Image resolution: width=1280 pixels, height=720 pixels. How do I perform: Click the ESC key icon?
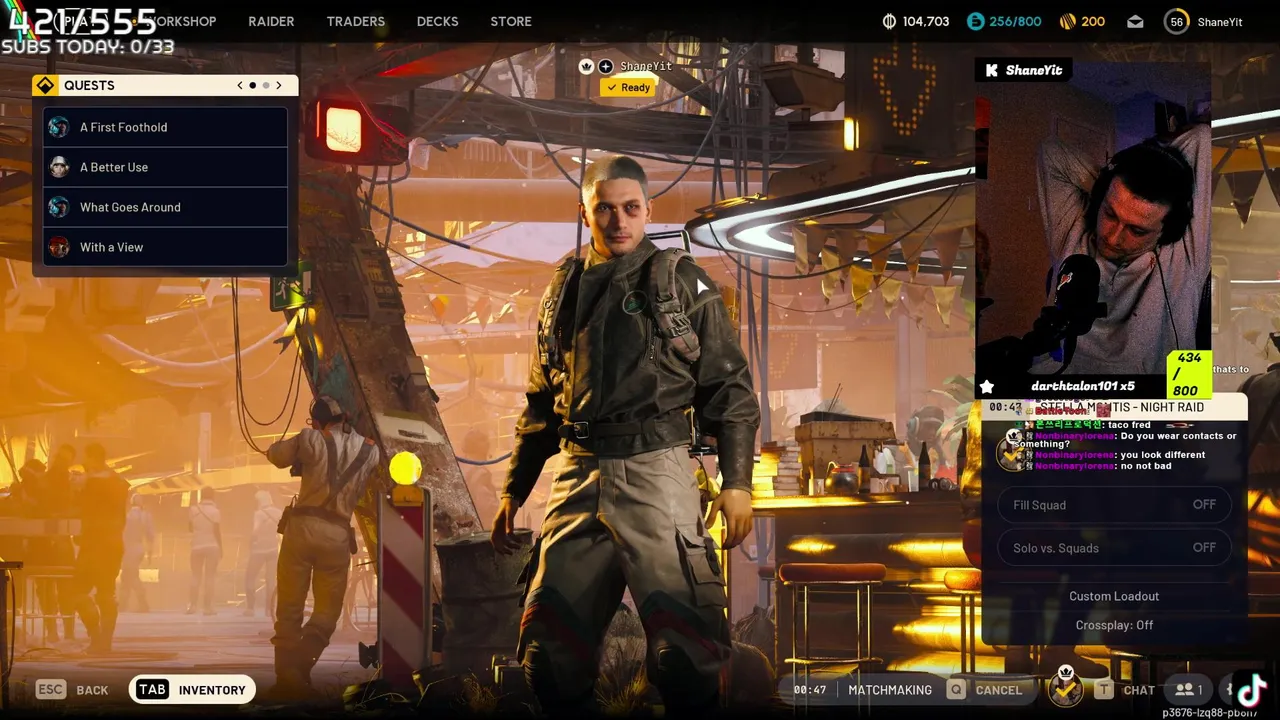tap(51, 689)
